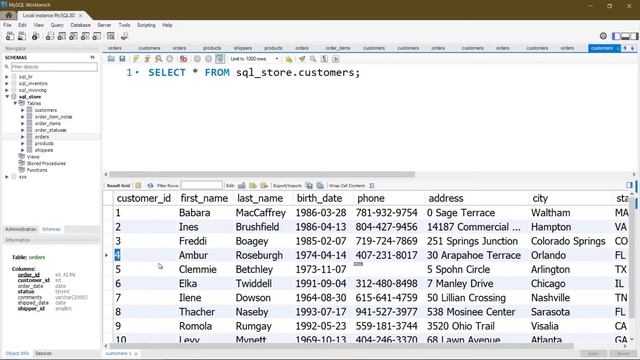Stop query execution icon
This screenshot has height=360, width=640.
170,59
